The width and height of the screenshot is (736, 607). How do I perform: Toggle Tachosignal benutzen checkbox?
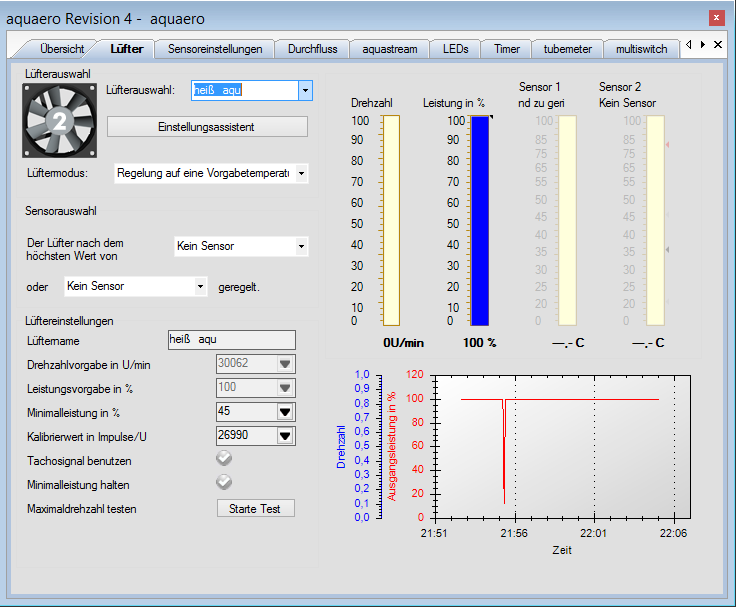225,458
